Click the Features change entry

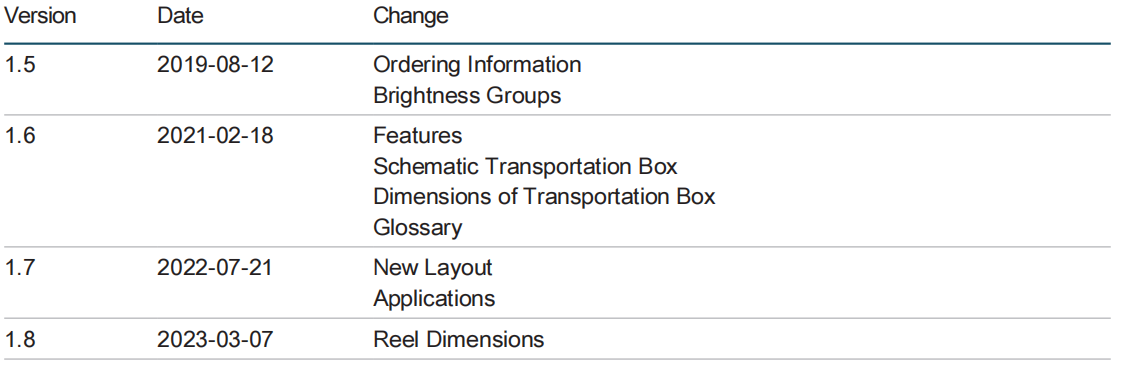coord(418,135)
